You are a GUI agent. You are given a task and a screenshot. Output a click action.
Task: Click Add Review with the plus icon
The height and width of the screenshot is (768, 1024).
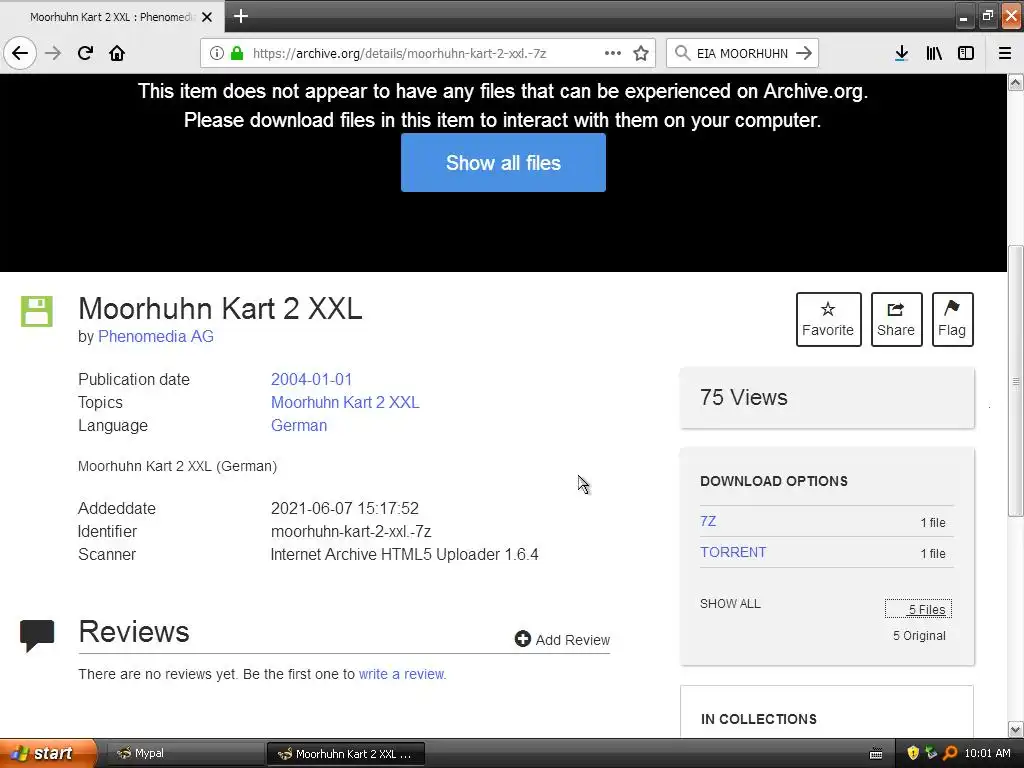coord(562,639)
